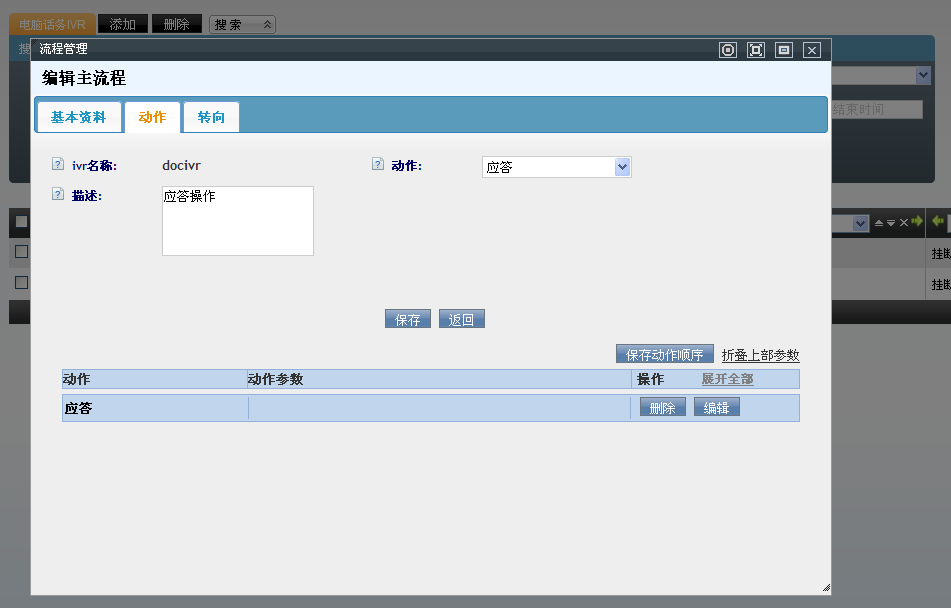Click the green right arrow icon in grid header

coord(916,222)
